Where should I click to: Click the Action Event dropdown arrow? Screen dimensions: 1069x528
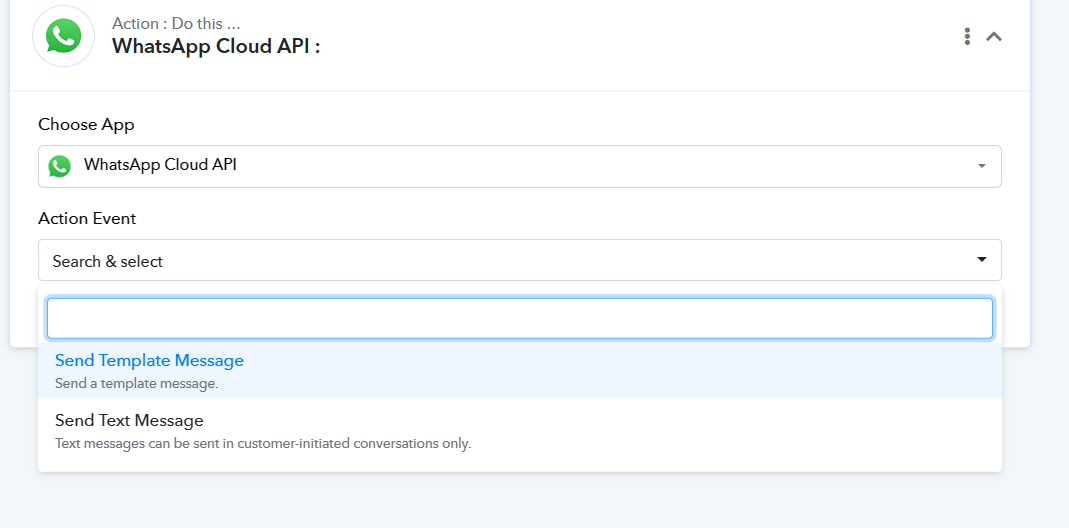pos(982,259)
